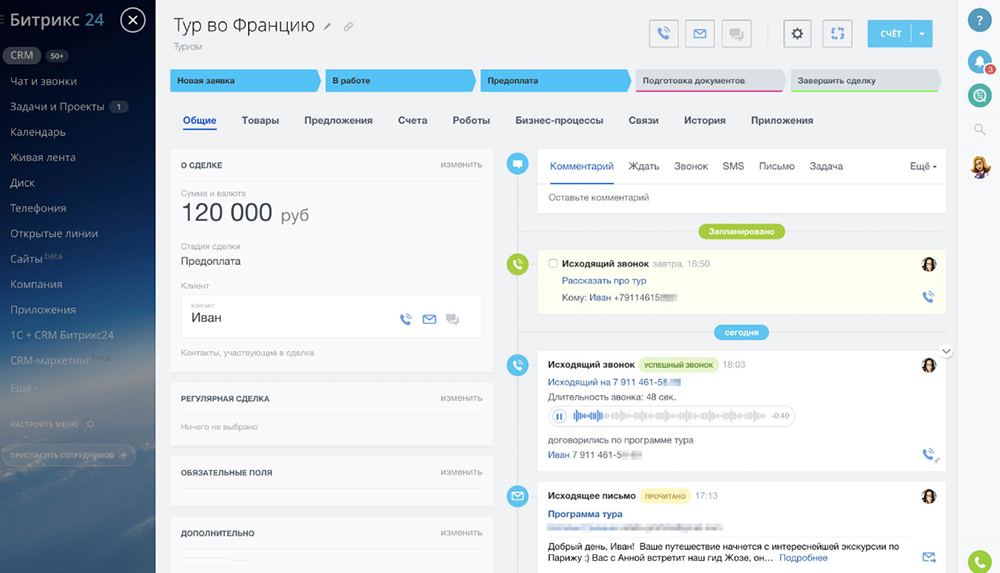Open the email button in header toolbar

(700, 34)
